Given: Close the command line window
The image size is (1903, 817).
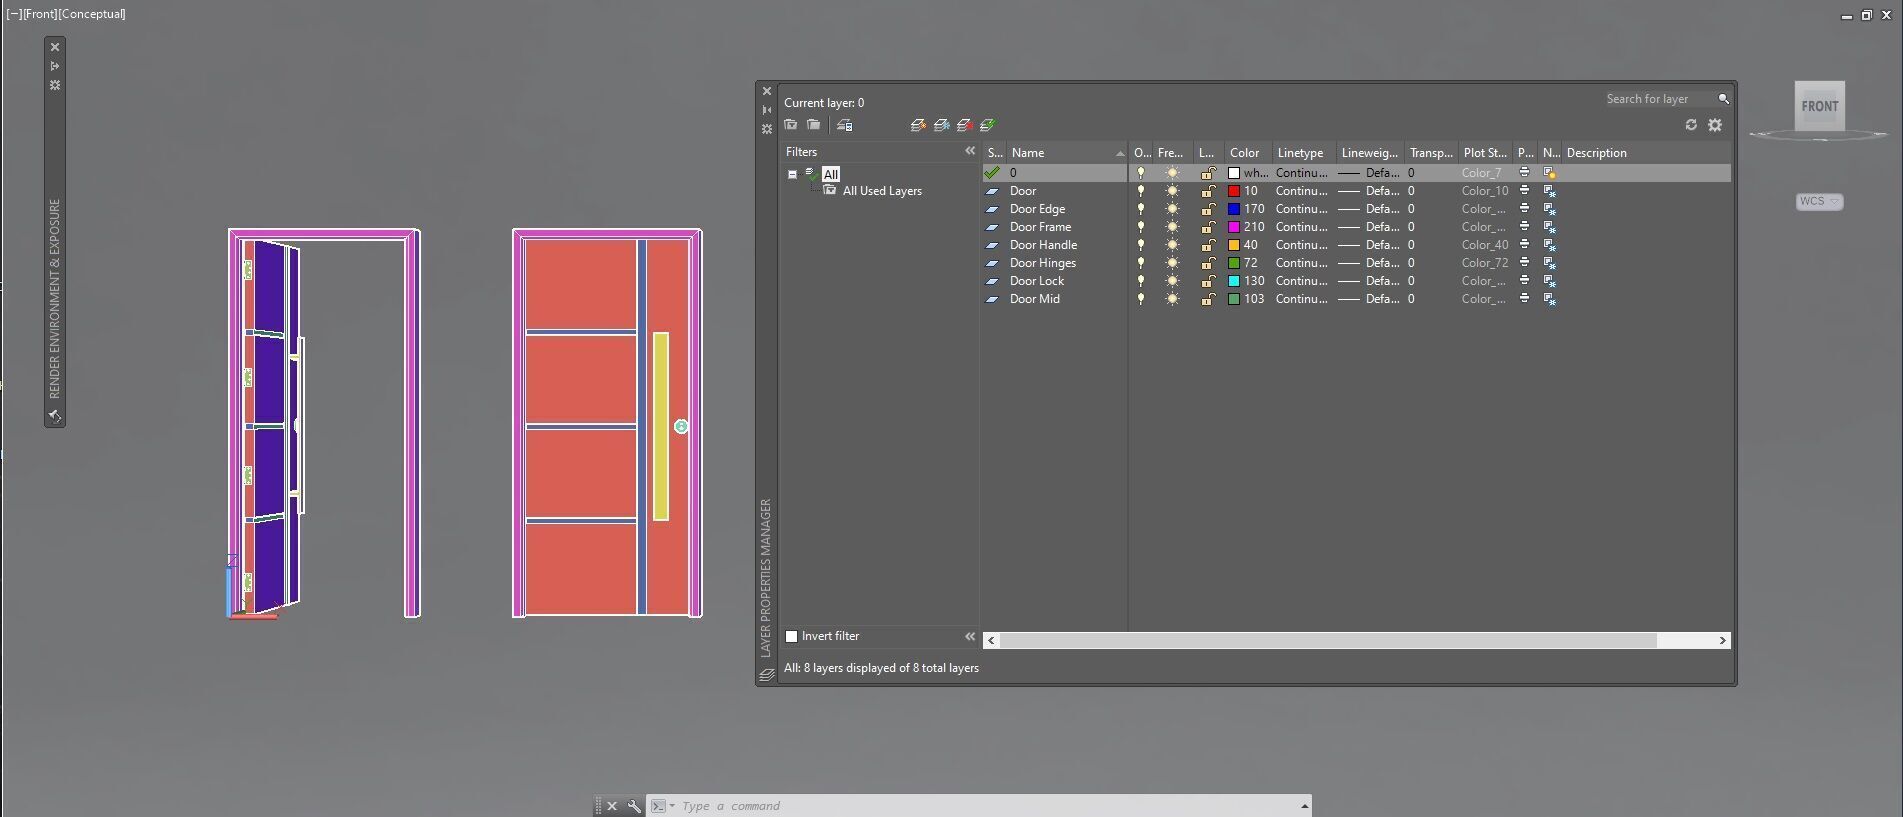Looking at the screenshot, I should pyautogui.click(x=612, y=806).
